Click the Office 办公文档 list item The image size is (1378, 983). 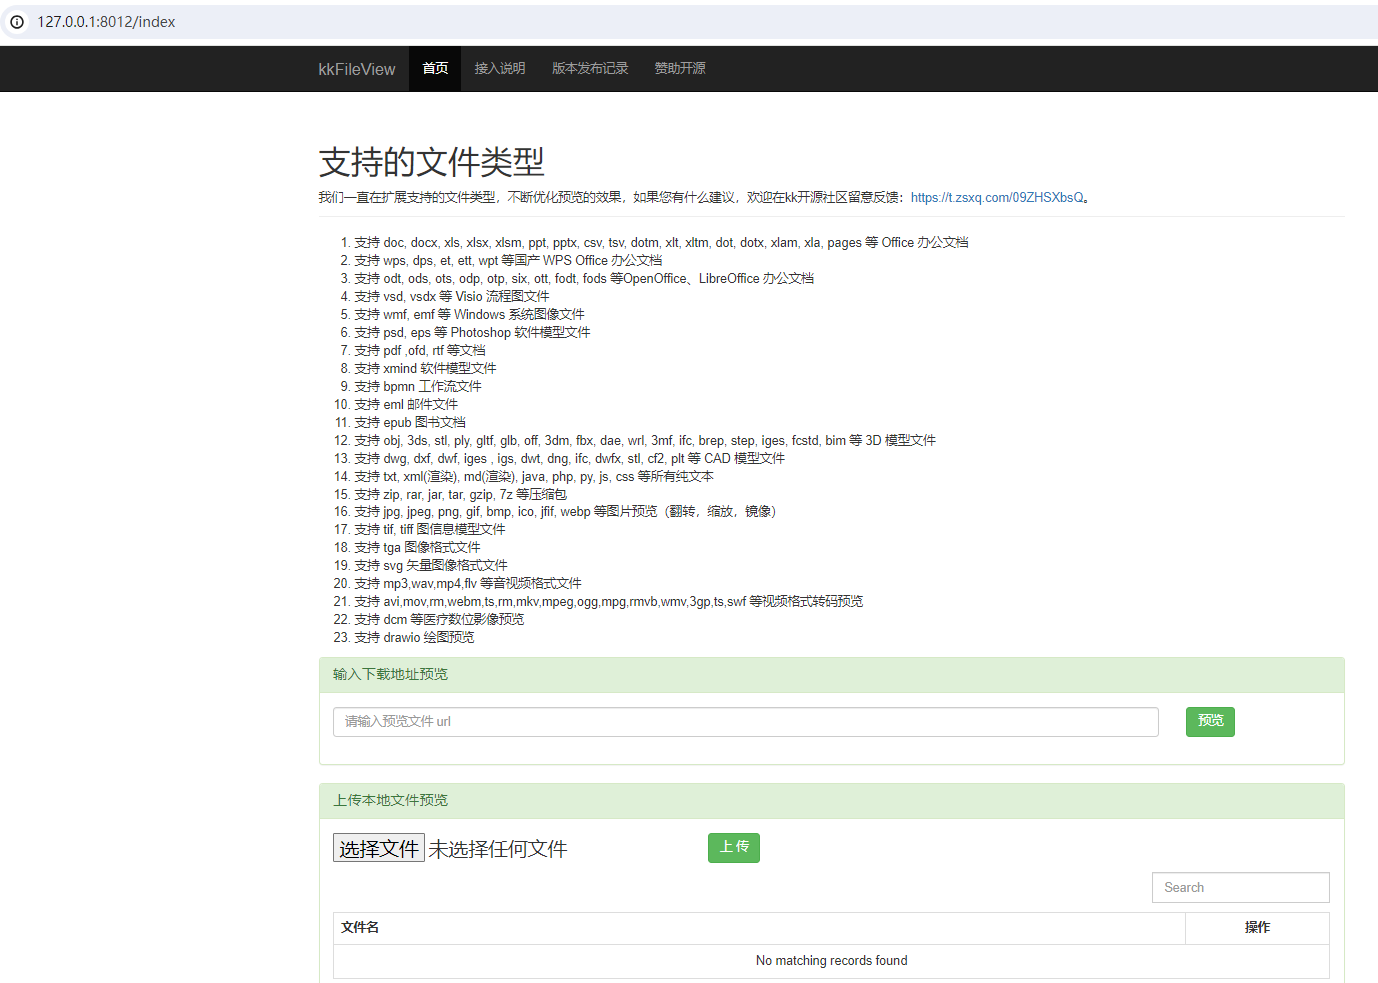click(661, 243)
